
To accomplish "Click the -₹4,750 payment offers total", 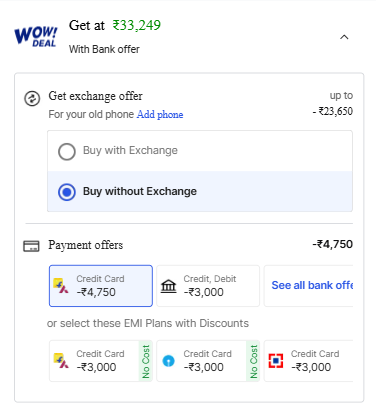I will [x=332, y=244].
